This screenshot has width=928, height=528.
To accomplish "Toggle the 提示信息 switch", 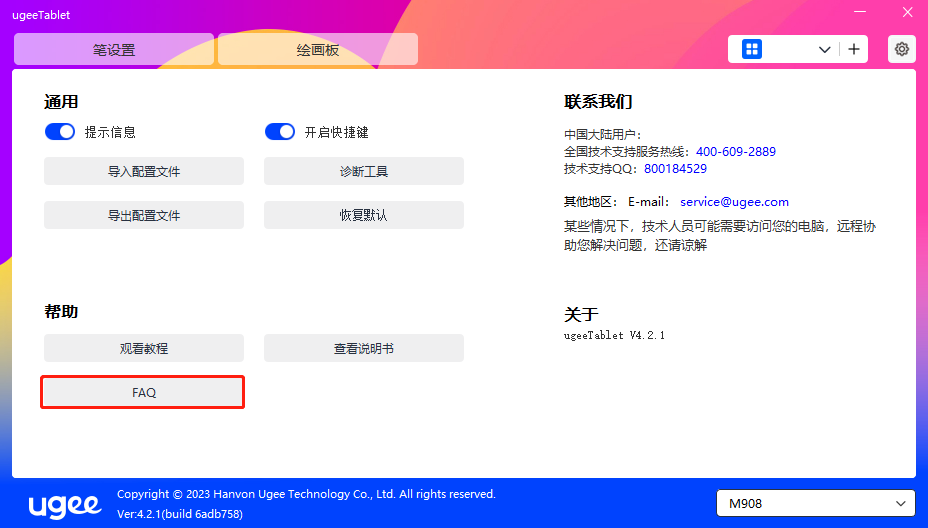I will pyautogui.click(x=60, y=131).
